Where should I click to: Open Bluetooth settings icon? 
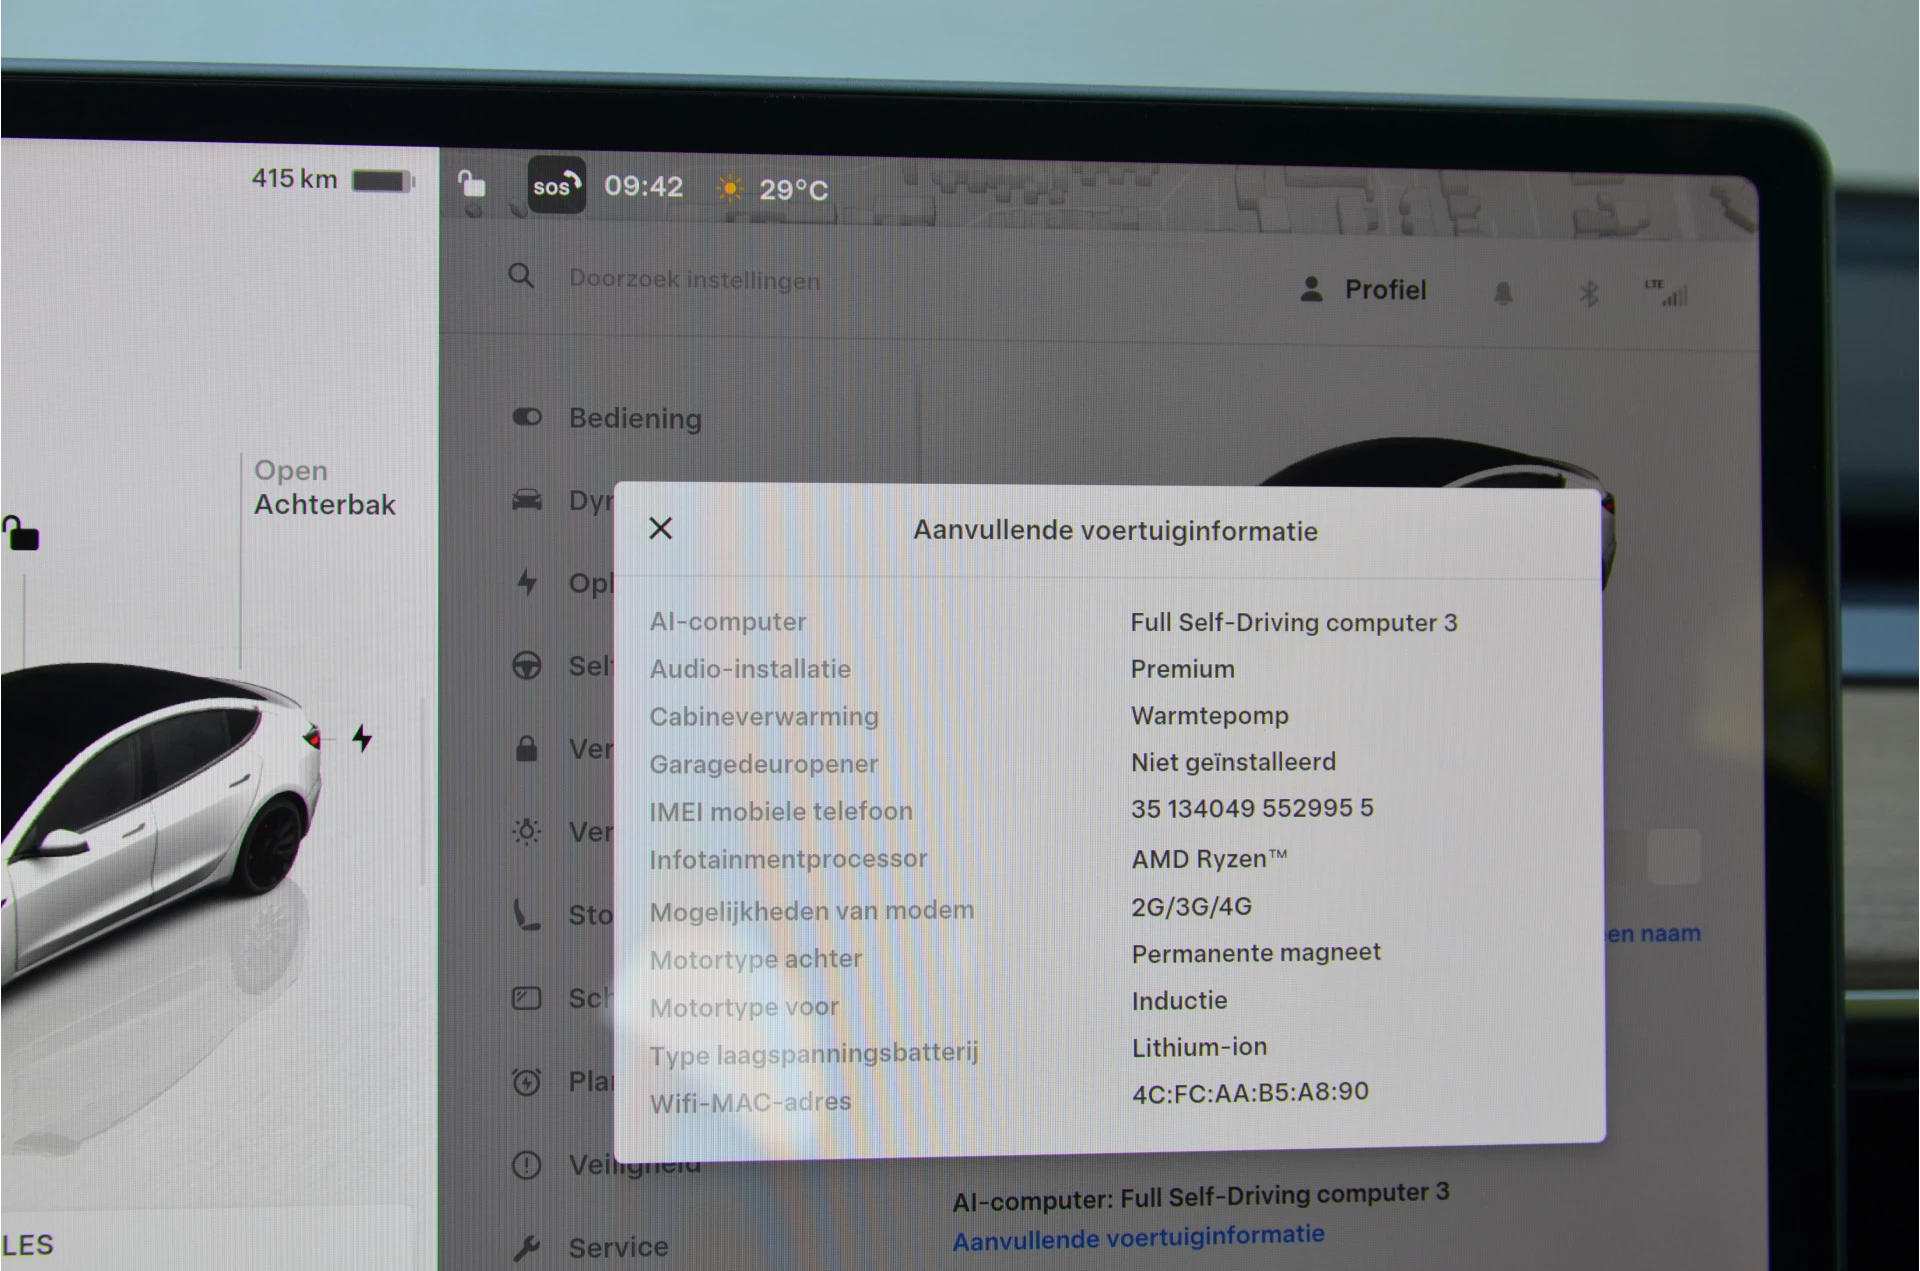(x=1588, y=294)
